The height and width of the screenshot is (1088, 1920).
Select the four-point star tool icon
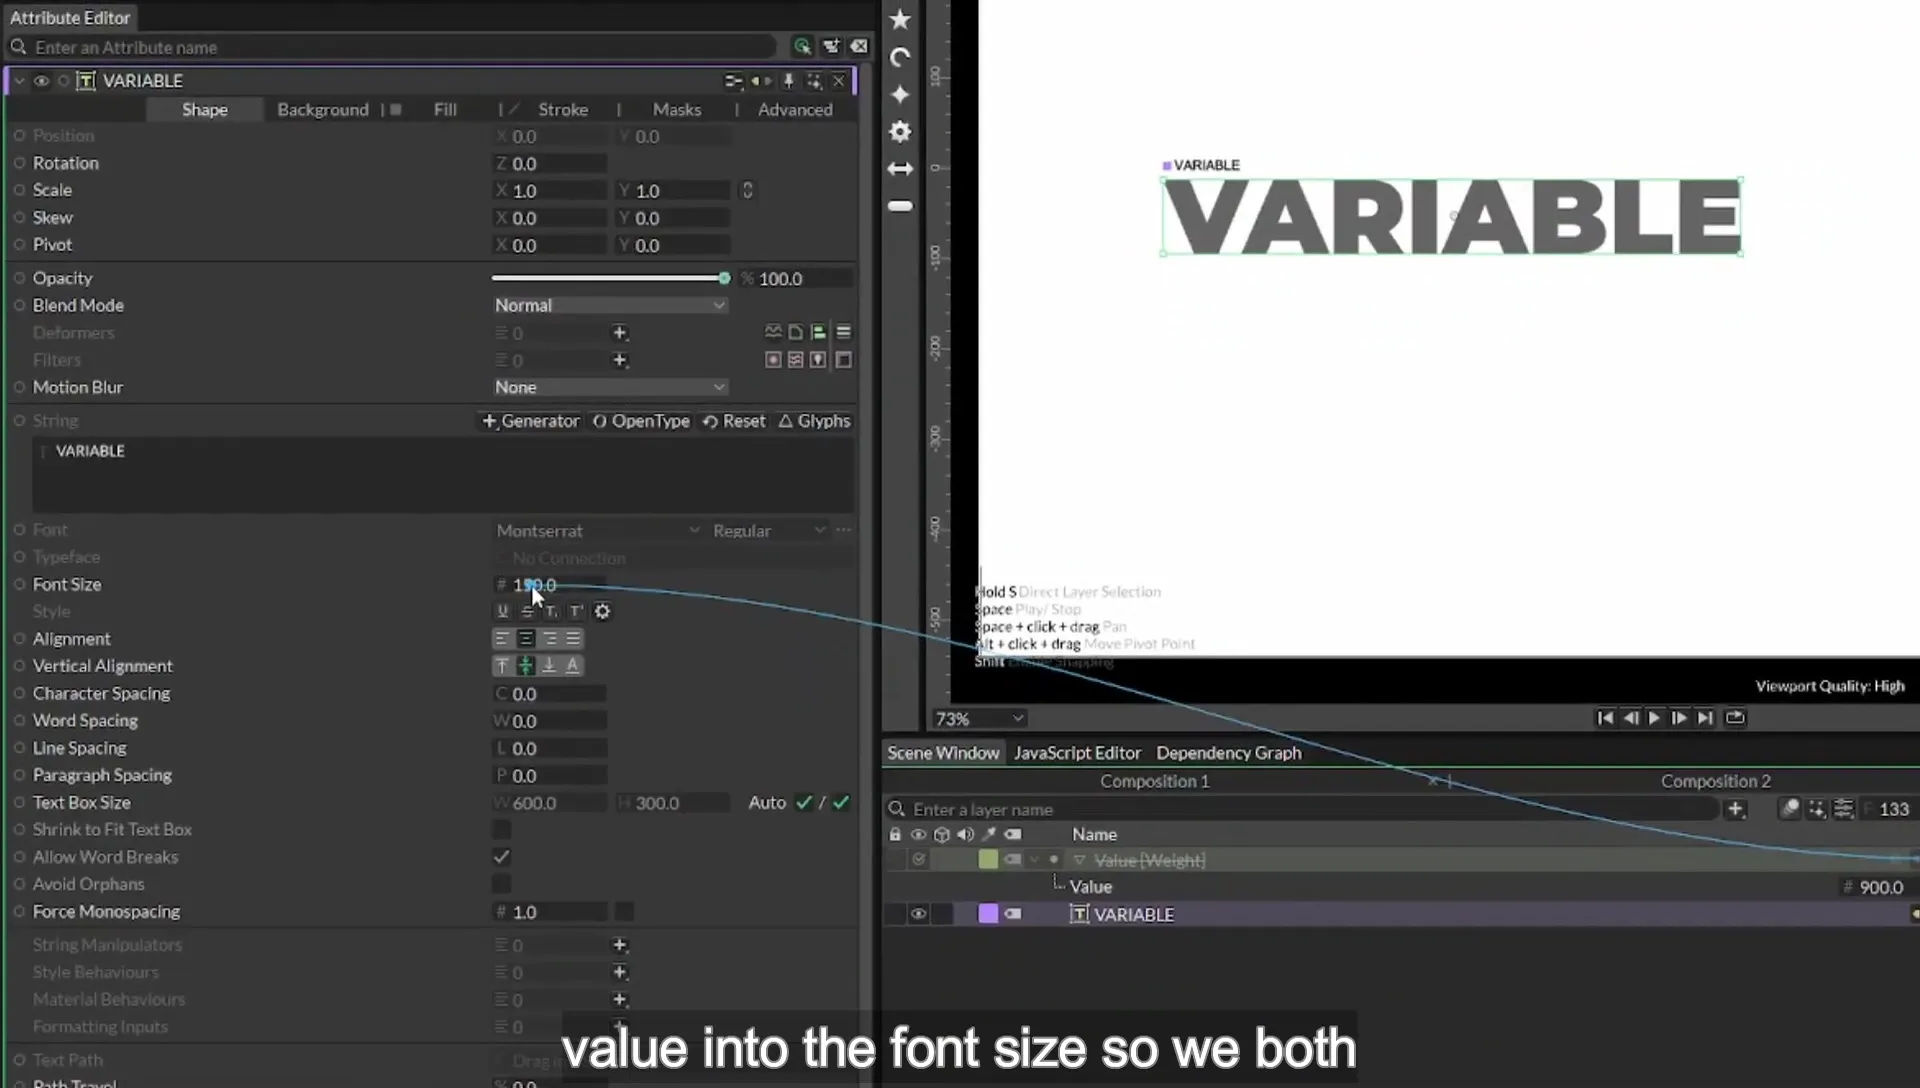(x=900, y=94)
